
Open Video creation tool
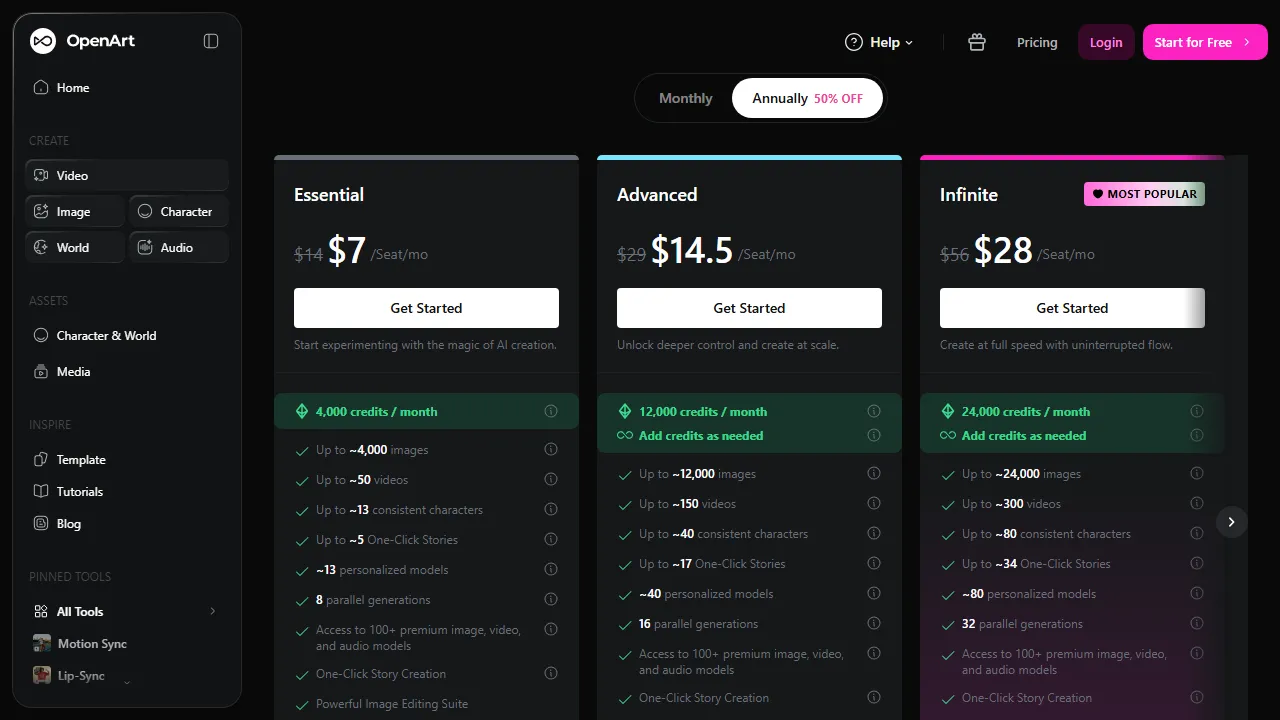(127, 175)
